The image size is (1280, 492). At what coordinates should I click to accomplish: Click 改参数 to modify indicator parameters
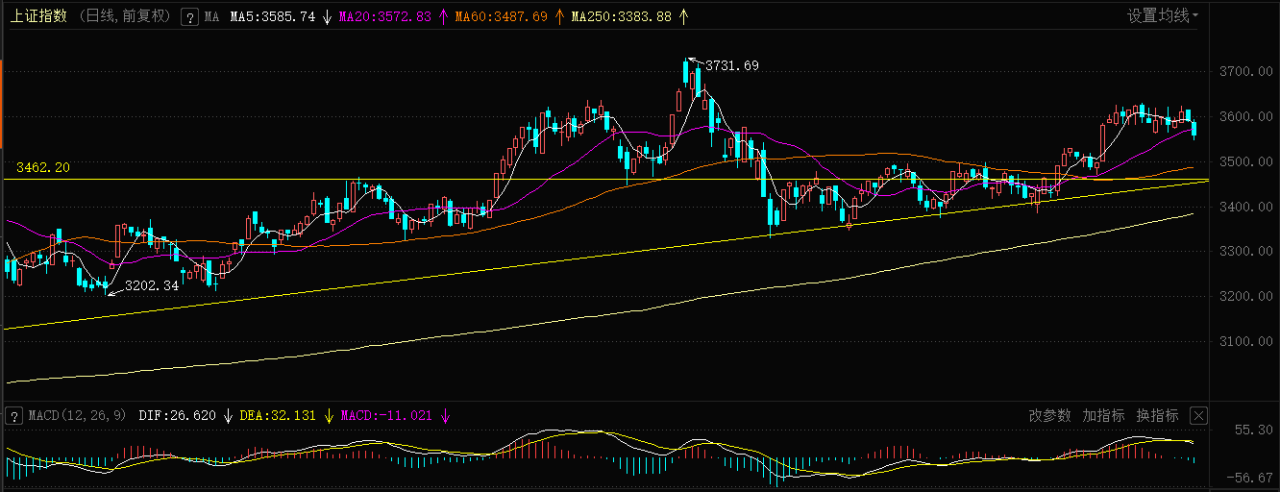pos(1050,415)
